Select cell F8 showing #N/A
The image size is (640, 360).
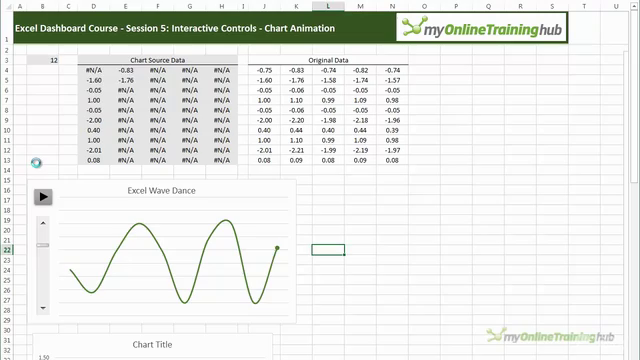point(158,110)
